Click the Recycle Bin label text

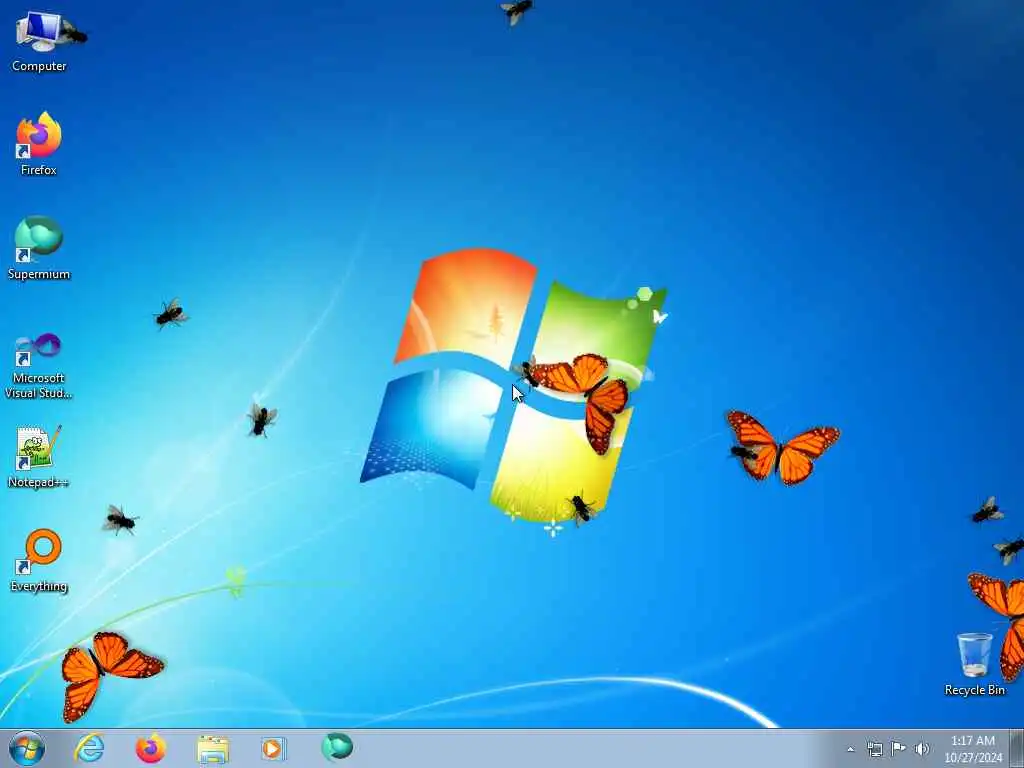(x=974, y=690)
